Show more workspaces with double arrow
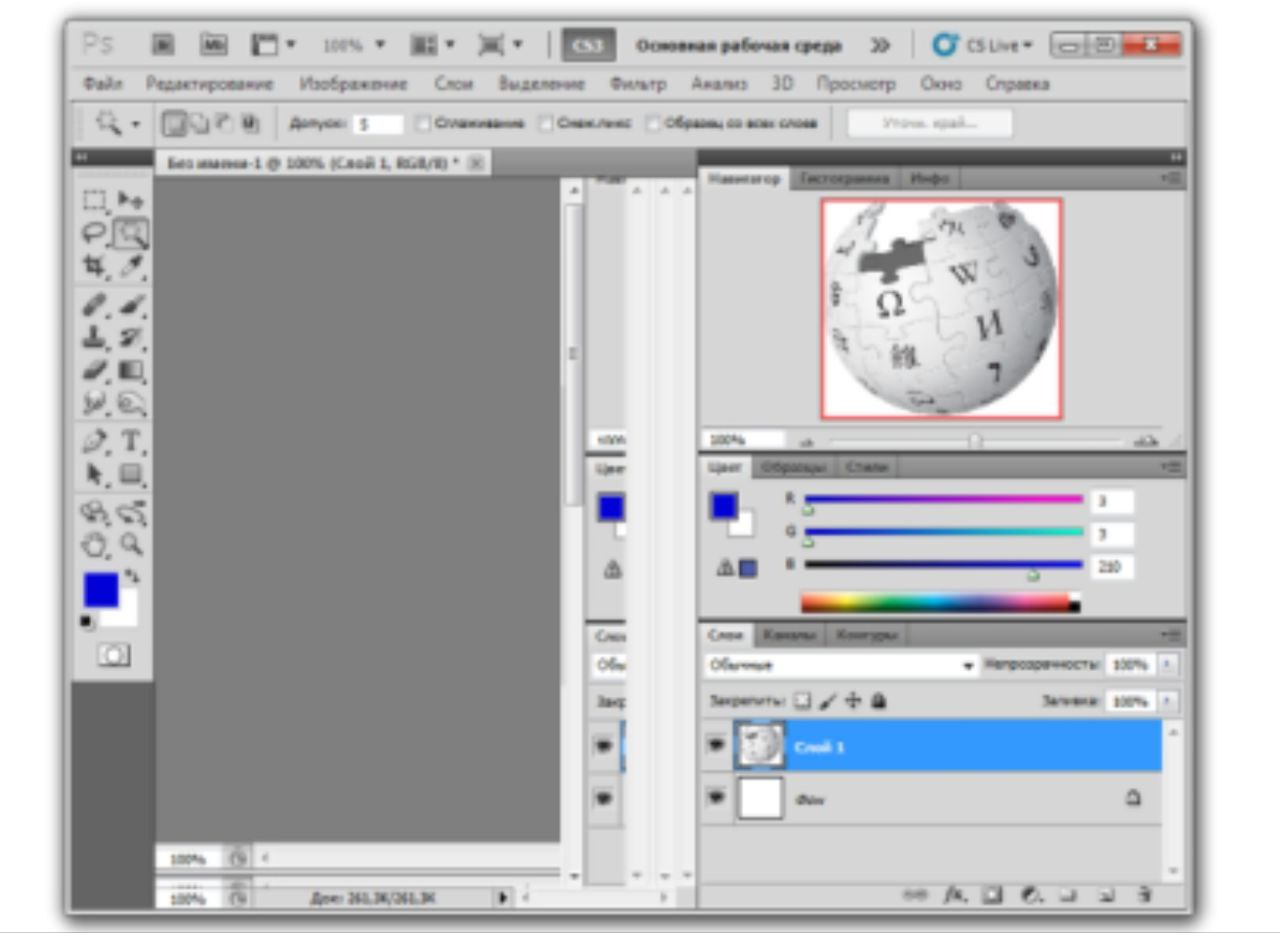The image size is (1280, 933). click(880, 46)
